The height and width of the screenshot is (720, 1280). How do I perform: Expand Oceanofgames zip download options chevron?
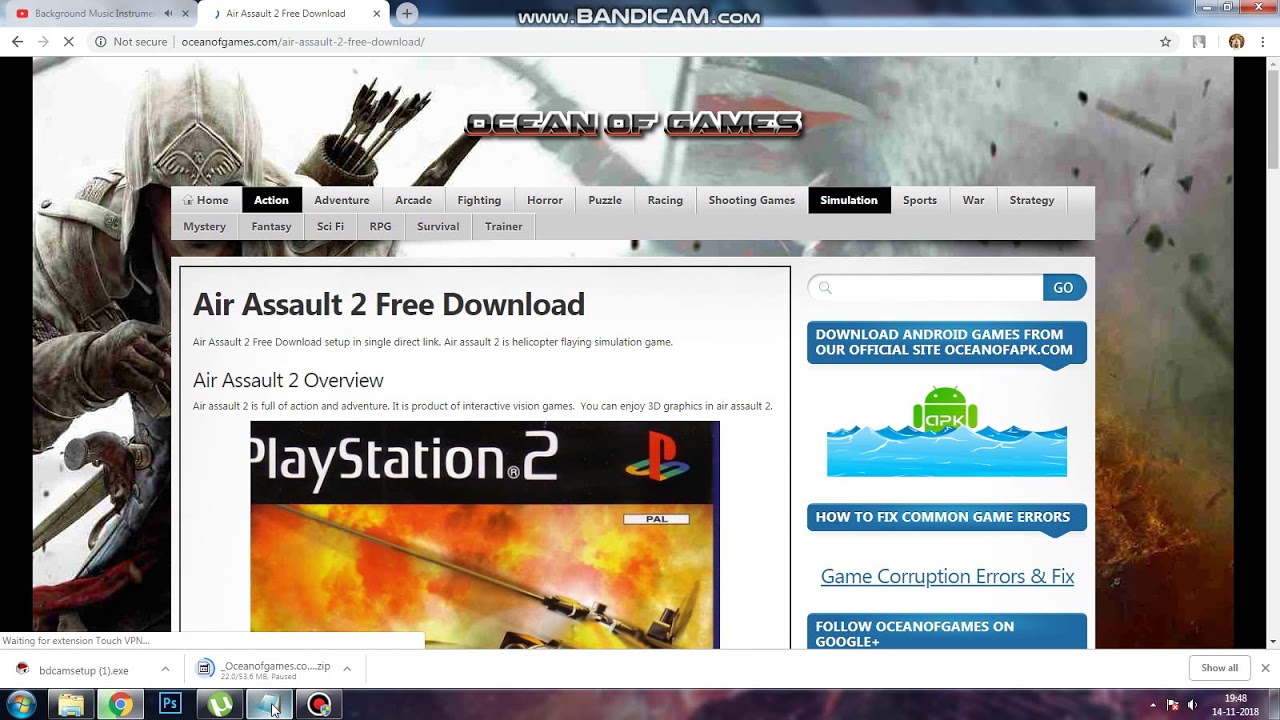(x=347, y=669)
